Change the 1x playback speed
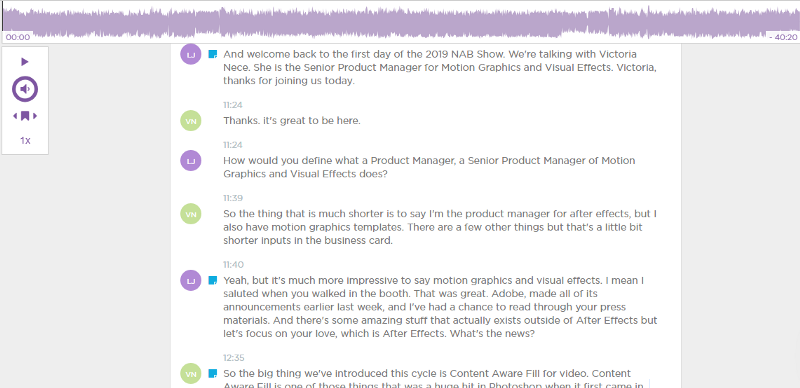Image resolution: width=800 pixels, height=388 pixels. pos(25,140)
